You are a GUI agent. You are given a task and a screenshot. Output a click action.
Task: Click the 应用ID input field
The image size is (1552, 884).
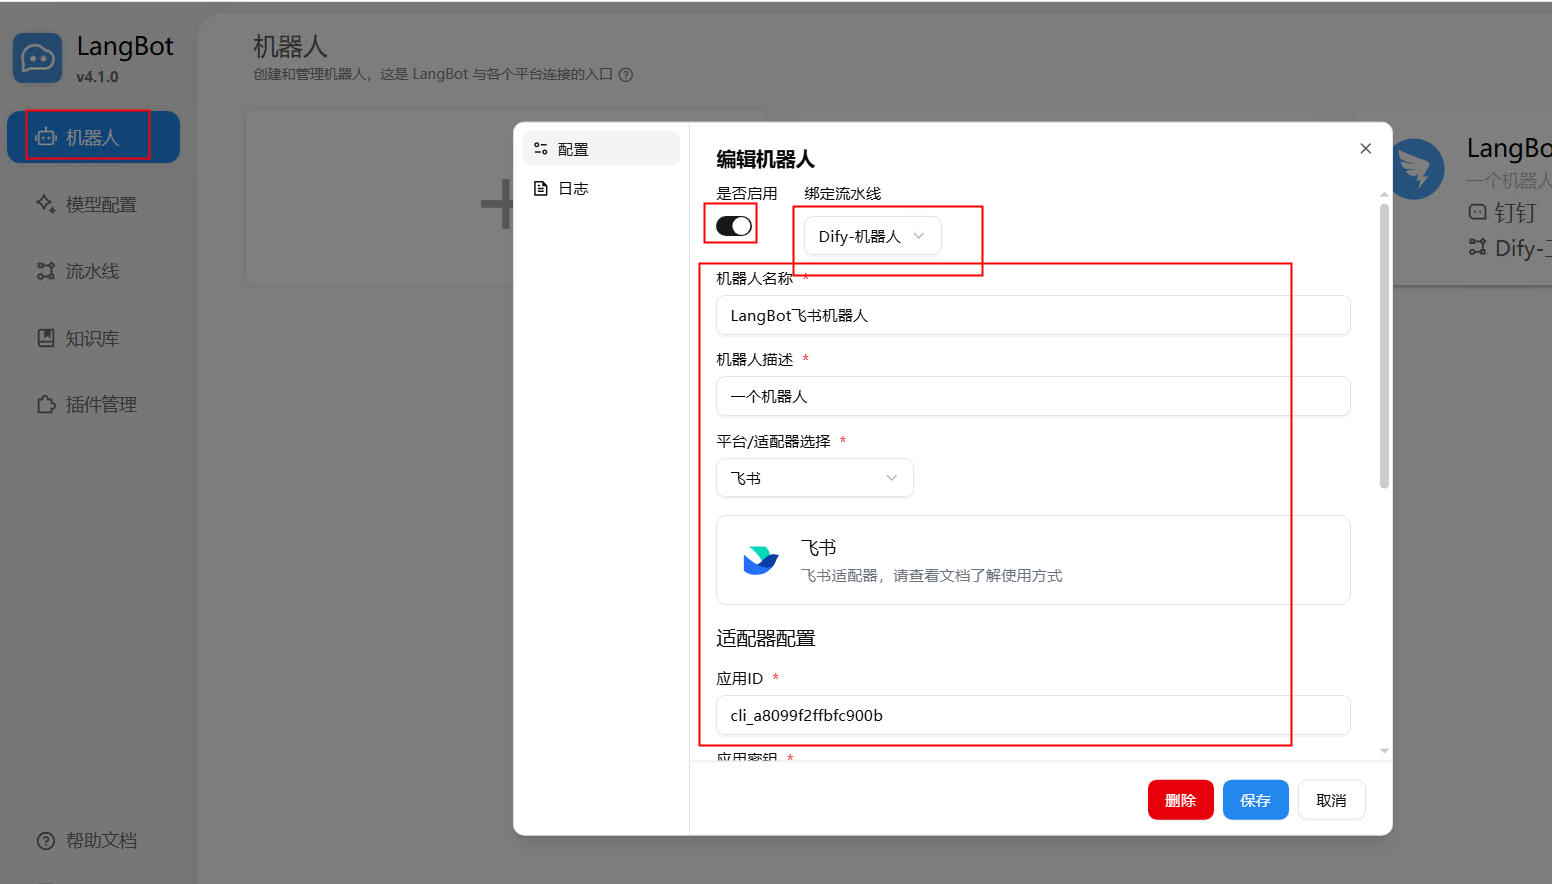tap(1033, 715)
